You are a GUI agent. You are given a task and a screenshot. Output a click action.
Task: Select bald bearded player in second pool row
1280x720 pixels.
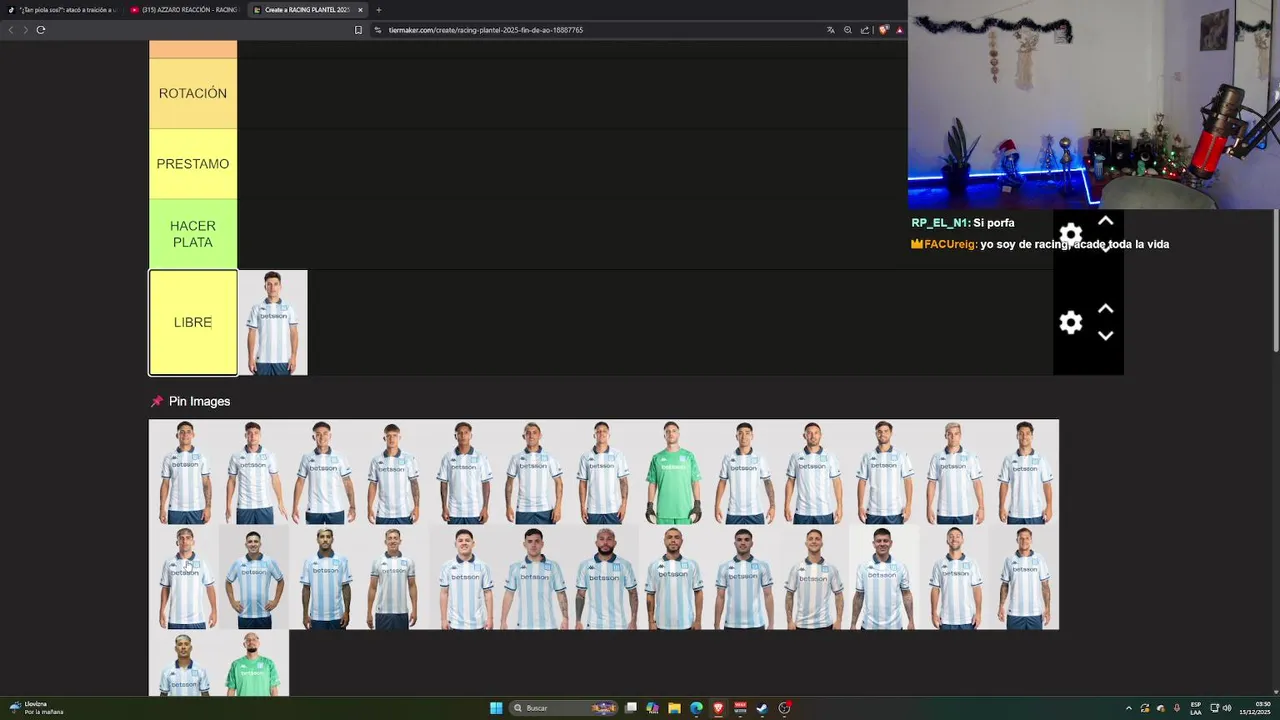point(604,577)
